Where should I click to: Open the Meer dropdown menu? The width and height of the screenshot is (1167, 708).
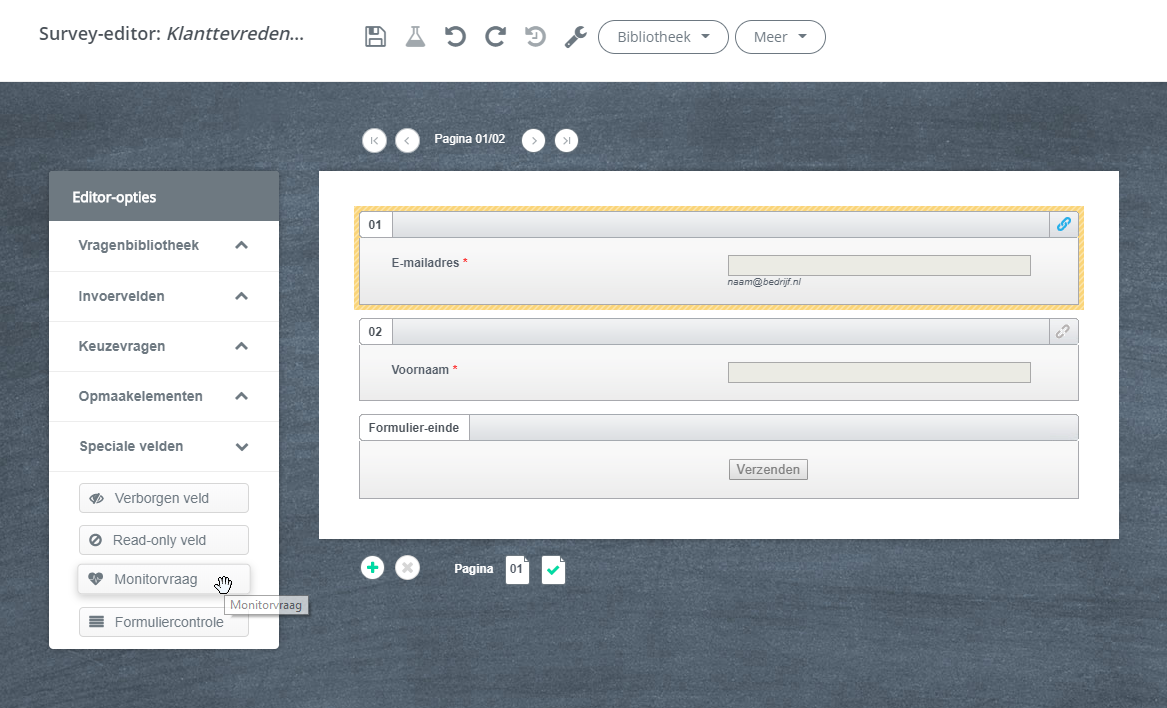coord(780,37)
